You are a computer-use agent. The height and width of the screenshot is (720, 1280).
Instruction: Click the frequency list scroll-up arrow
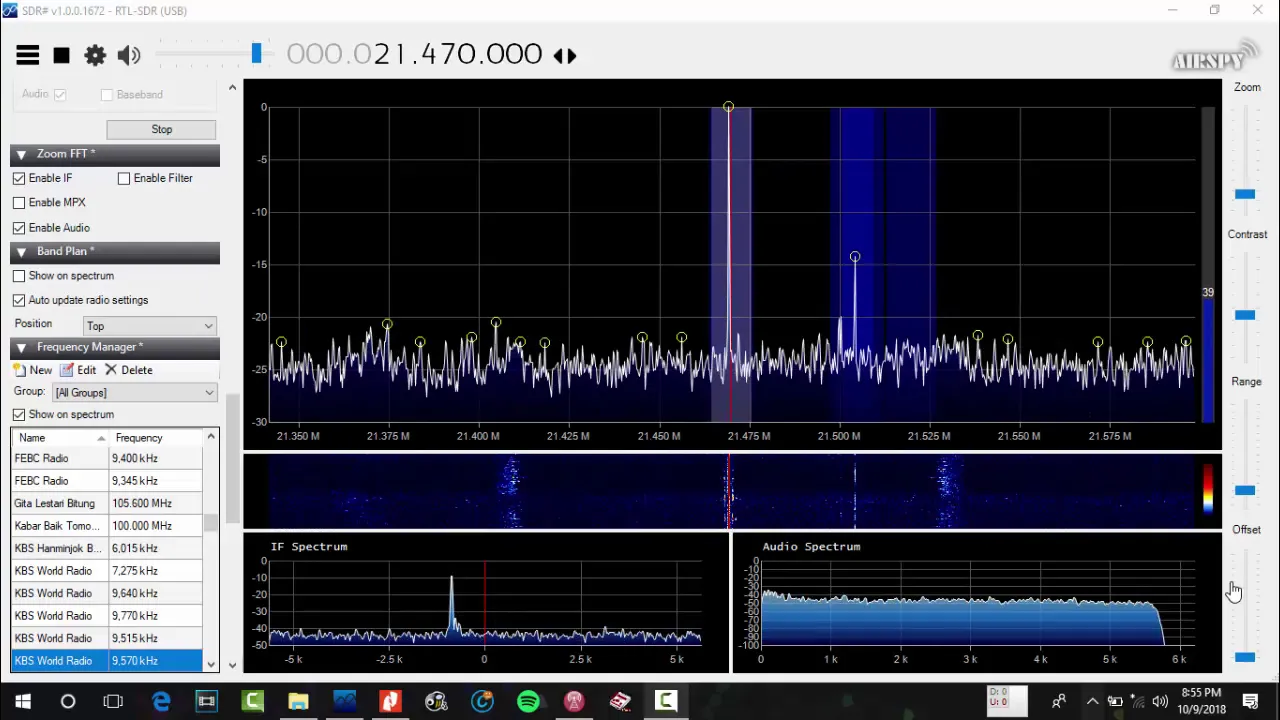coord(211,437)
